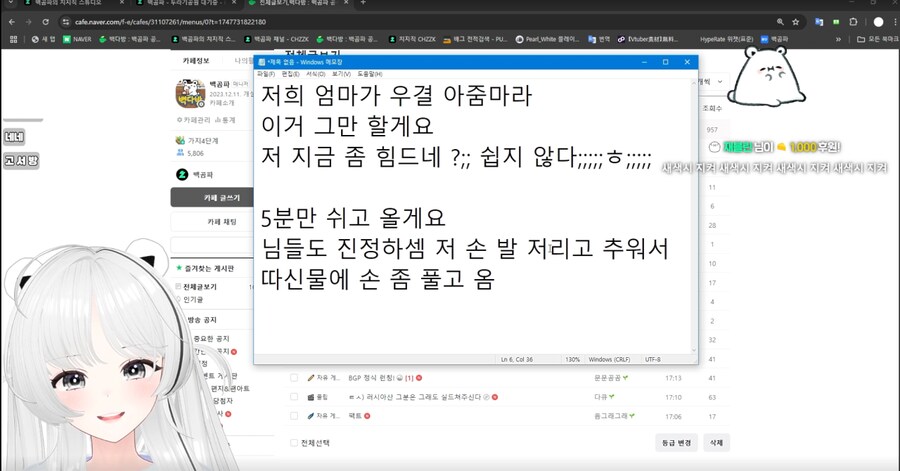Click the 고서방 overlay button

[21, 161]
